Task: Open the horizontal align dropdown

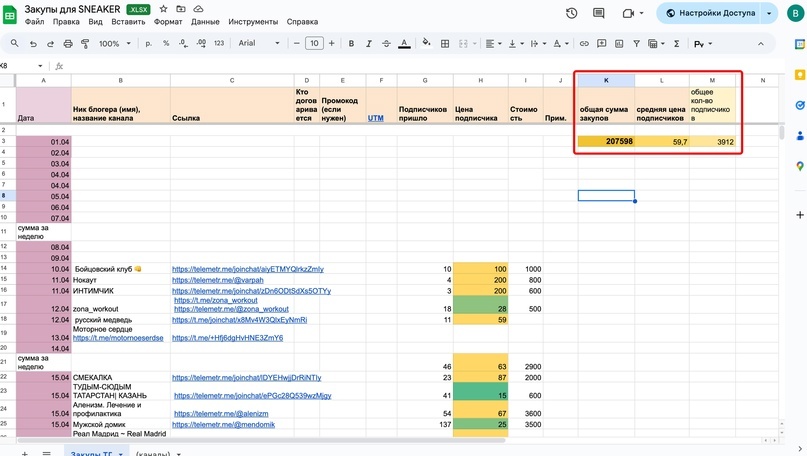Action: (493, 44)
